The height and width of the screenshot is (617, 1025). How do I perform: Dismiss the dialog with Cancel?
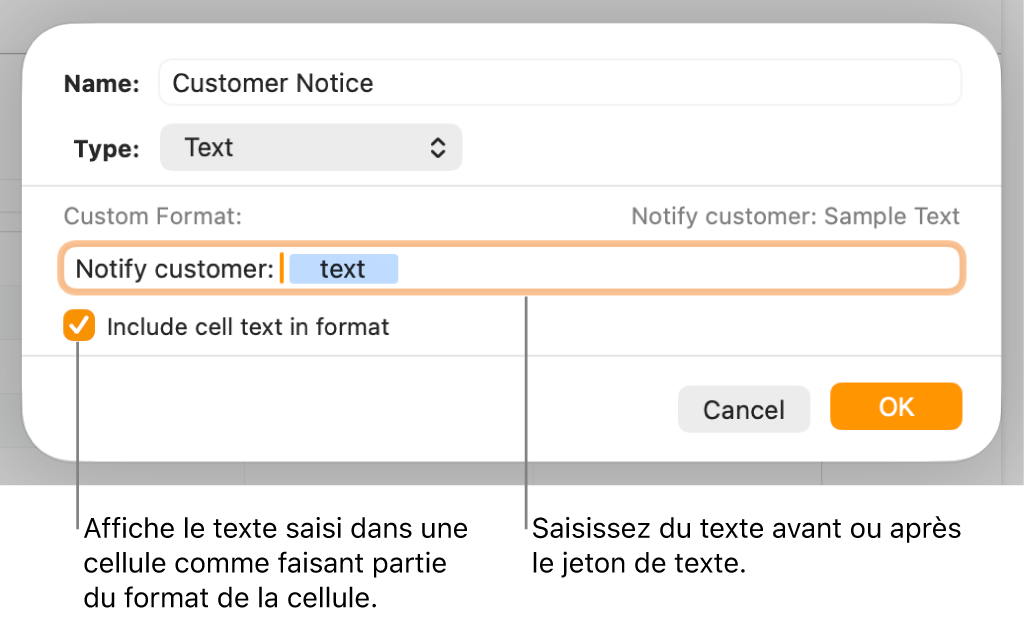743,408
